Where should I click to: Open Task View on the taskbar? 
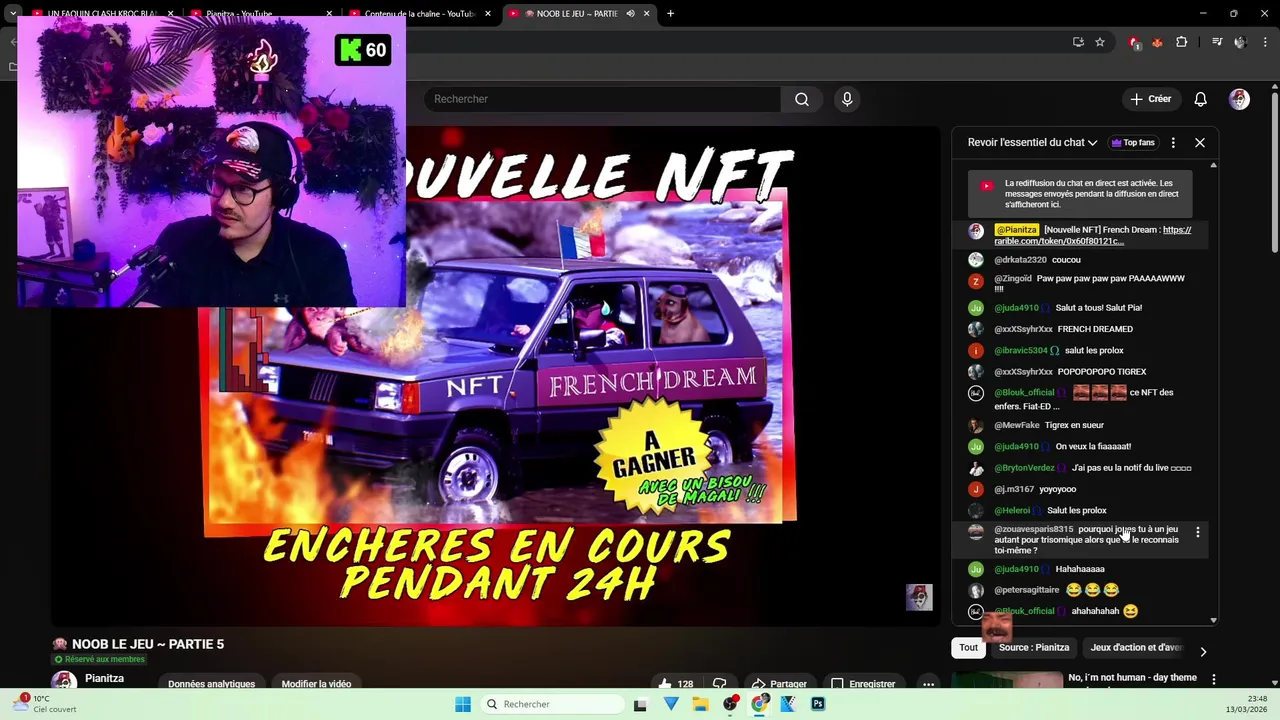pos(640,704)
